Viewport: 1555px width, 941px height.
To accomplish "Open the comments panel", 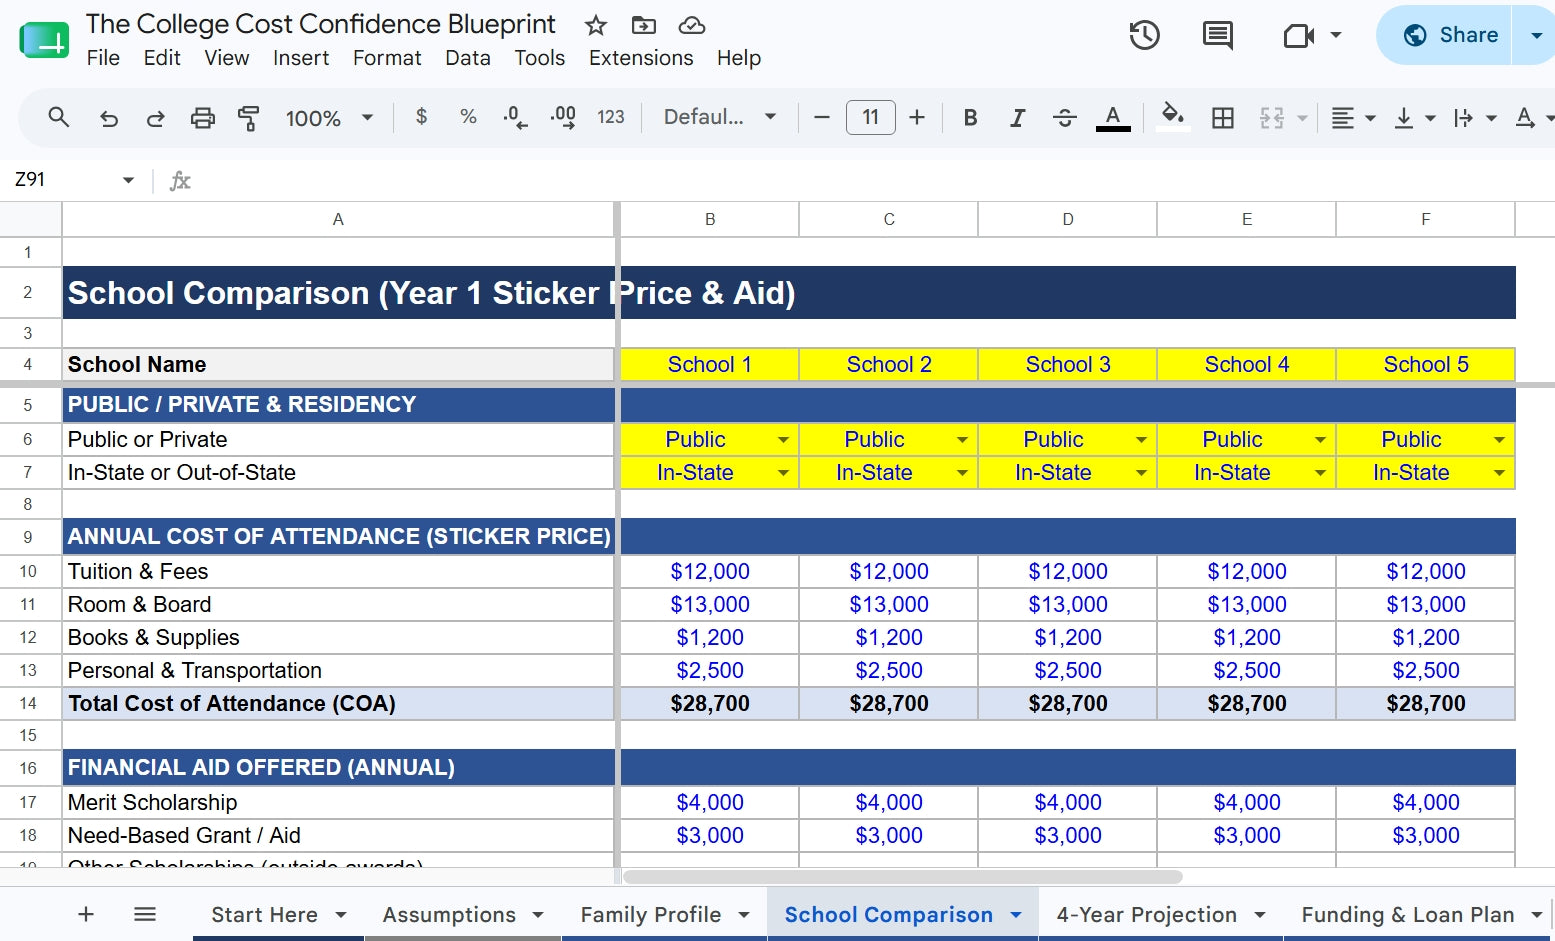I will click(x=1217, y=35).
